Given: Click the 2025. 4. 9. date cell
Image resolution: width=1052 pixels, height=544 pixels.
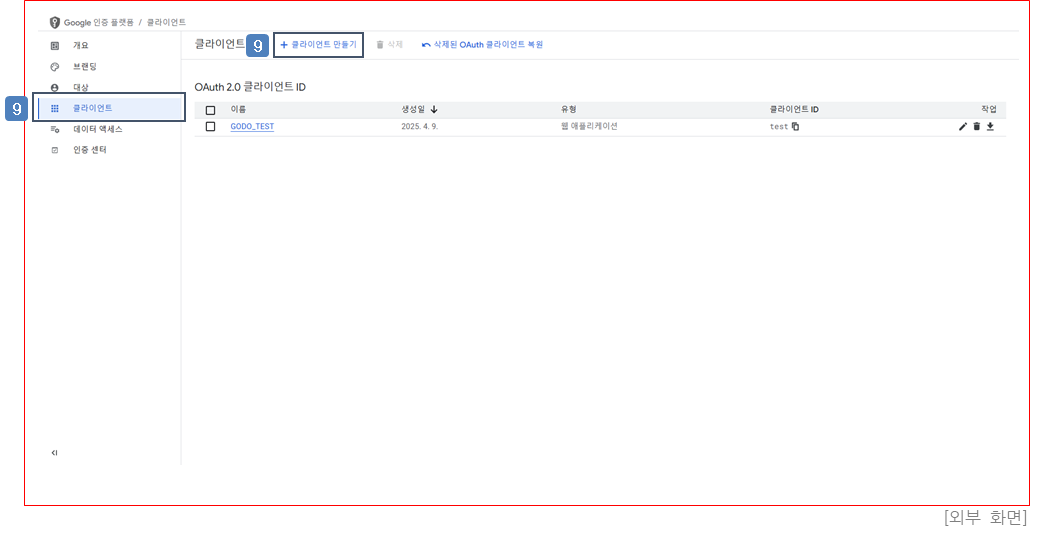Looking at the screenshot, I should 419,126.
